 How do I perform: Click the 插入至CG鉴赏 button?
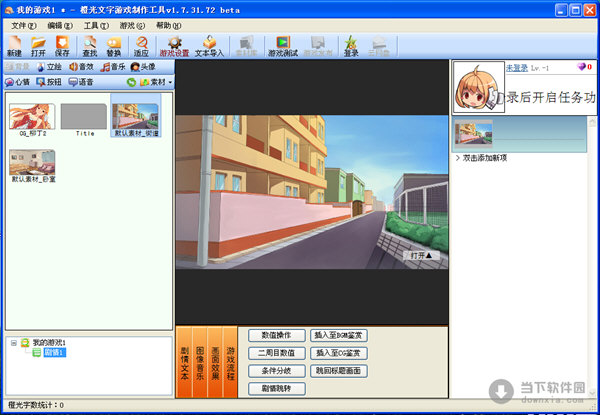pyautogui.click(x=339, y=353)
